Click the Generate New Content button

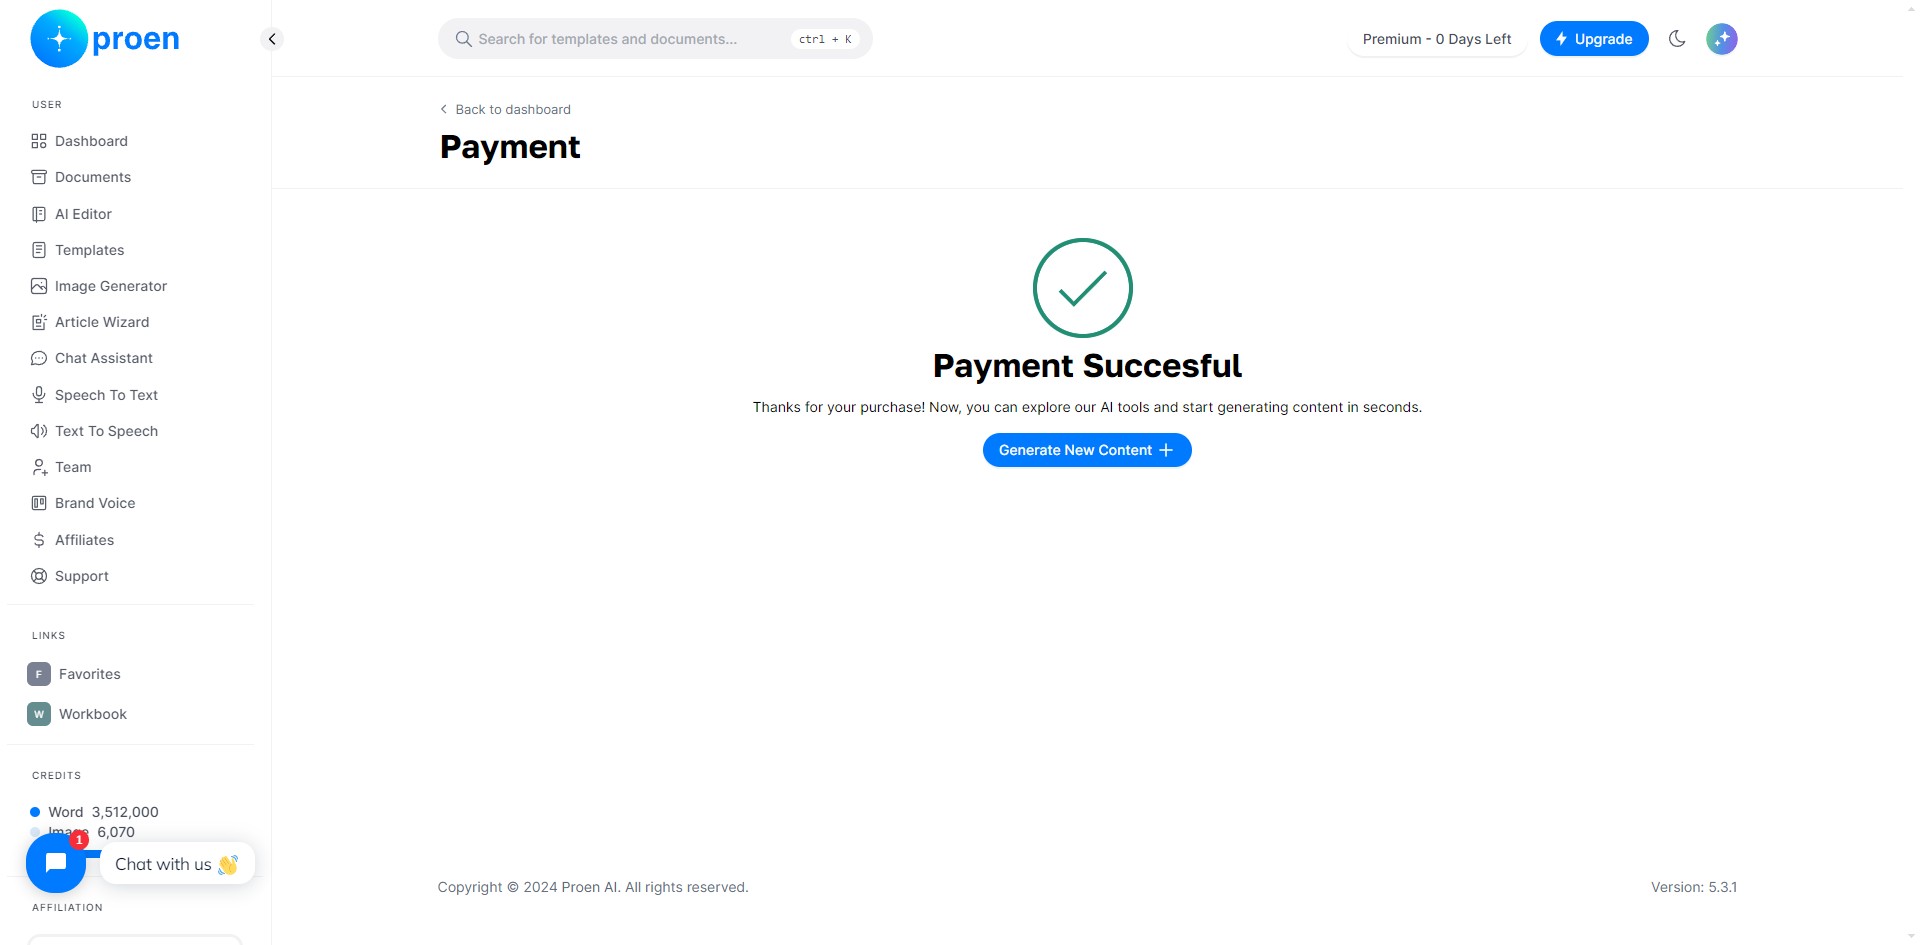1087,450
